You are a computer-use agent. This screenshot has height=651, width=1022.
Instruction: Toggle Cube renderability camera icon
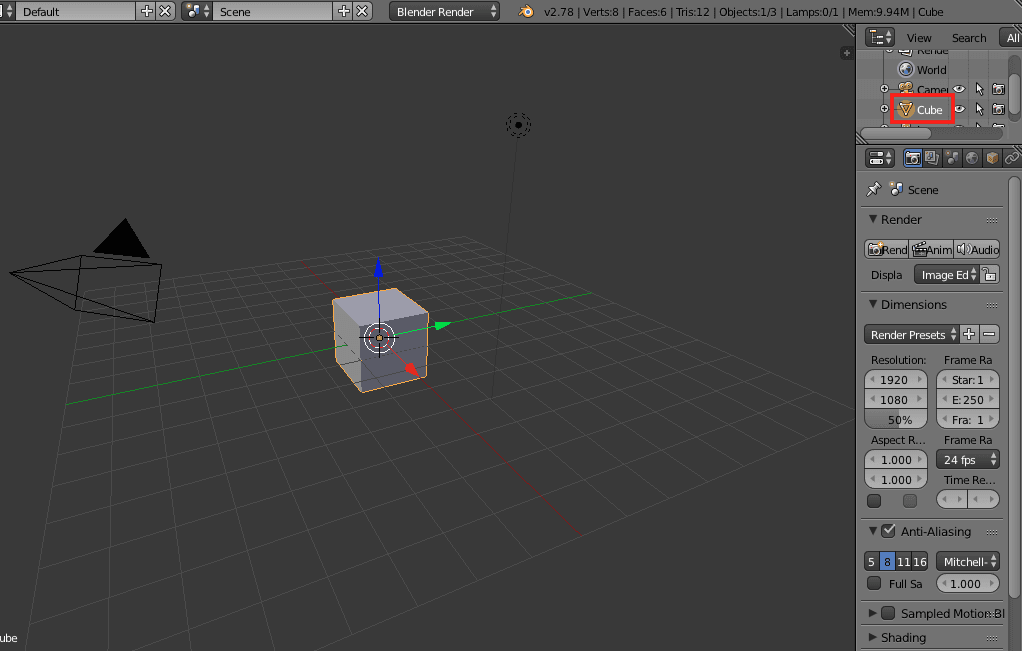[998, 109]
